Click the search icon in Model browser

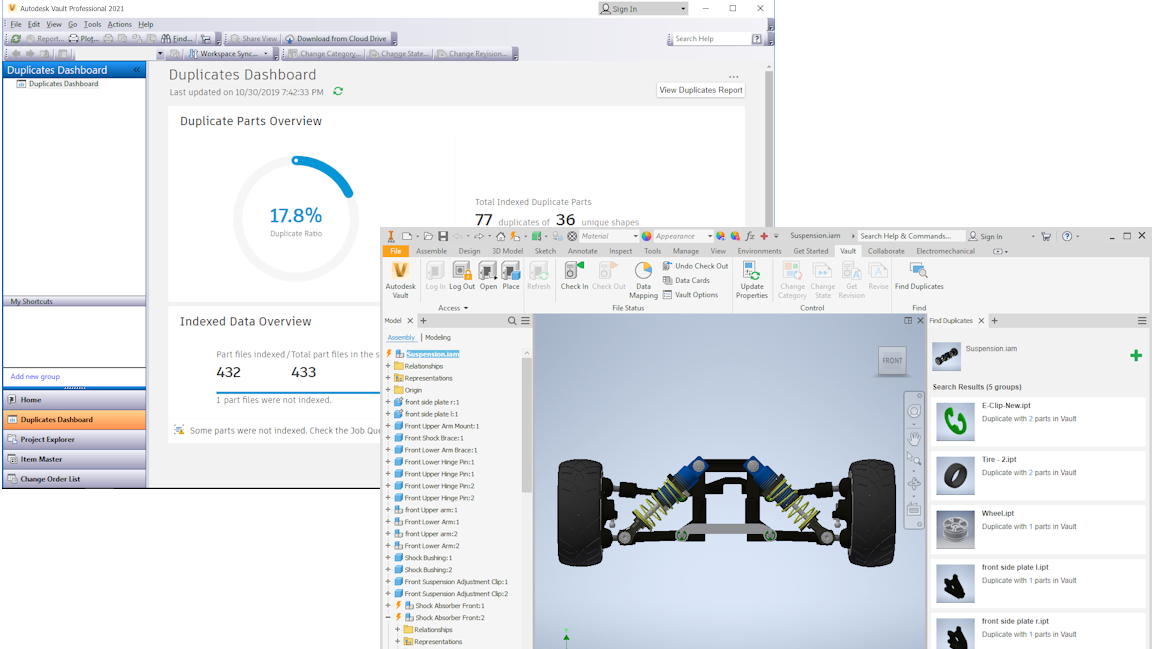[512, 320]
